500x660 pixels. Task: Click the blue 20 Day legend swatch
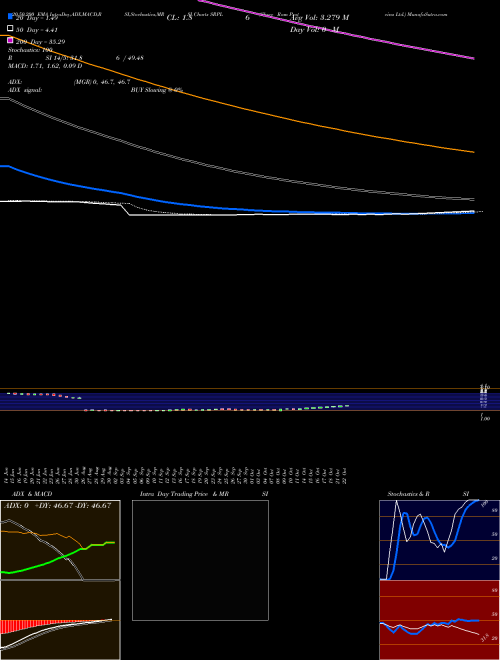(10, 17)
